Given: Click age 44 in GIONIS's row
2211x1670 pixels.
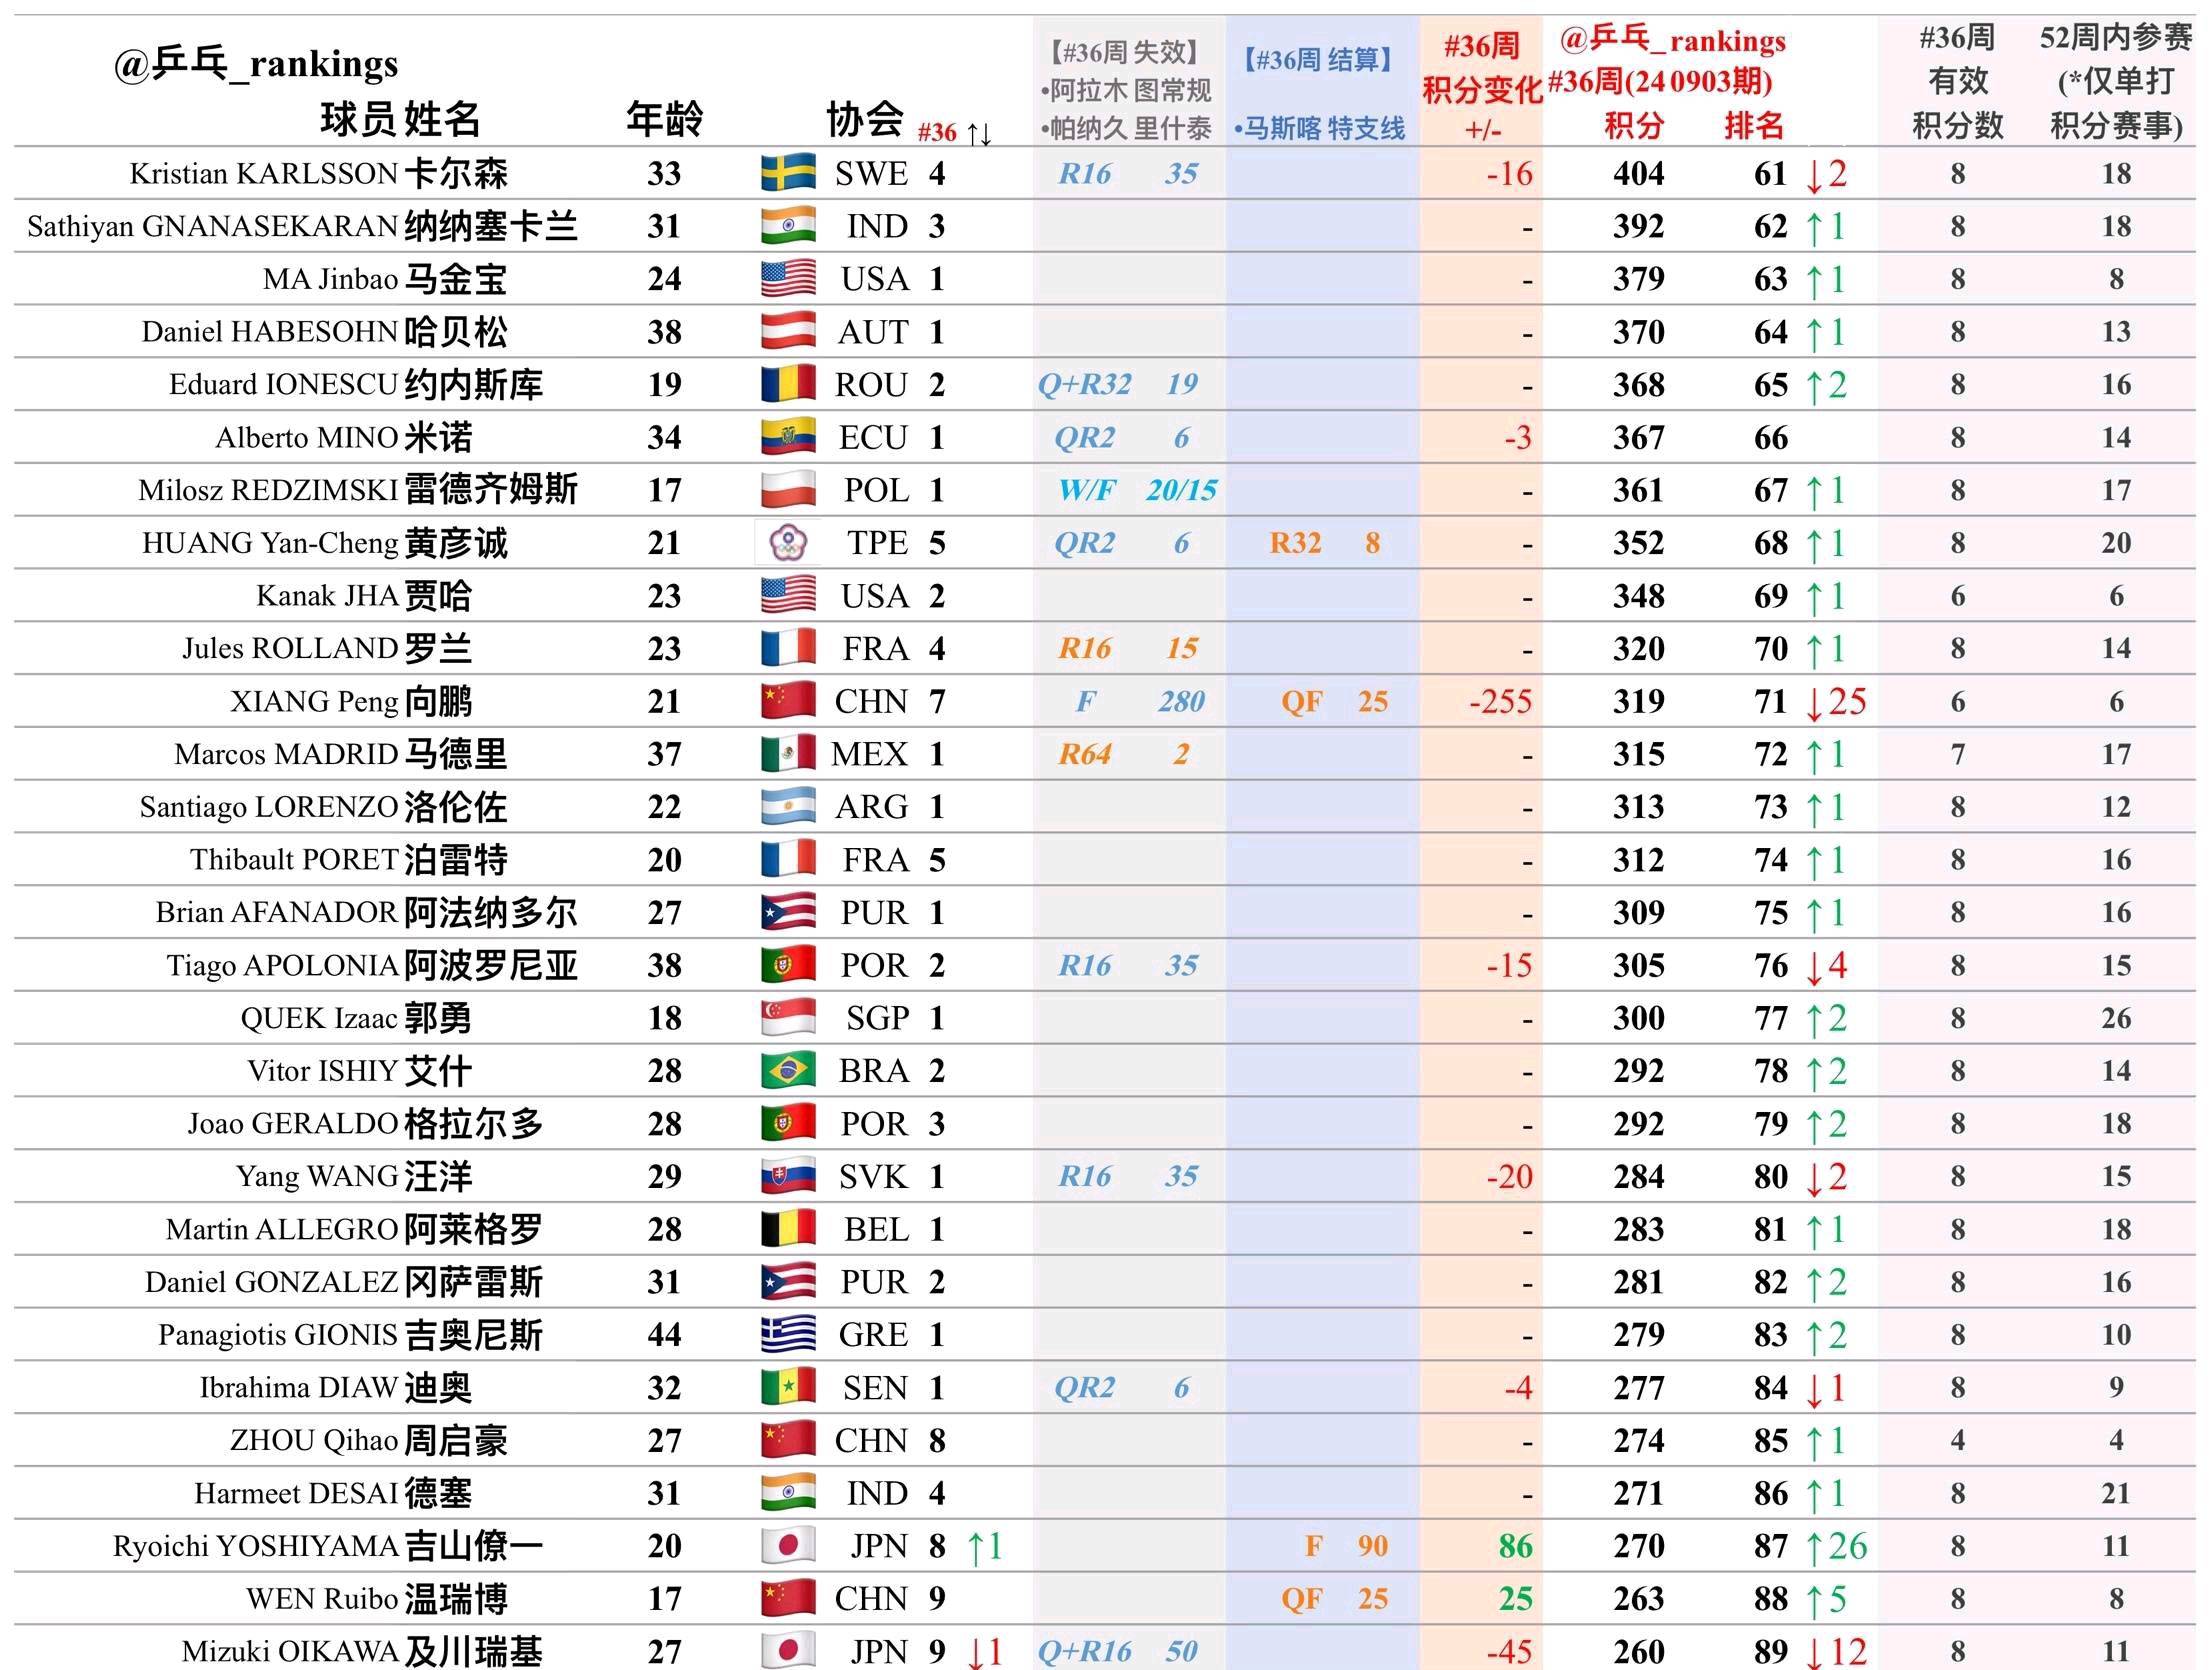Looking at the screenshot, I should pos(665,1335).
